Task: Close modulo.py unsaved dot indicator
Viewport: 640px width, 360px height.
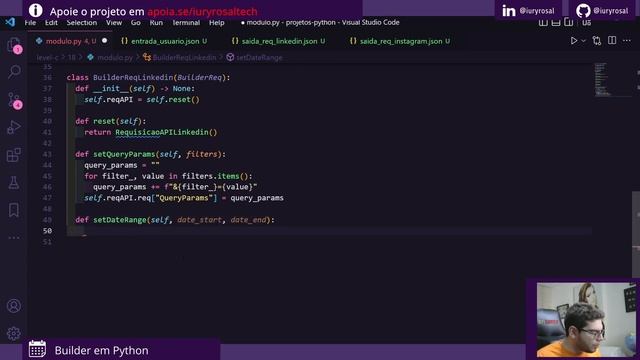Action: 104,41
